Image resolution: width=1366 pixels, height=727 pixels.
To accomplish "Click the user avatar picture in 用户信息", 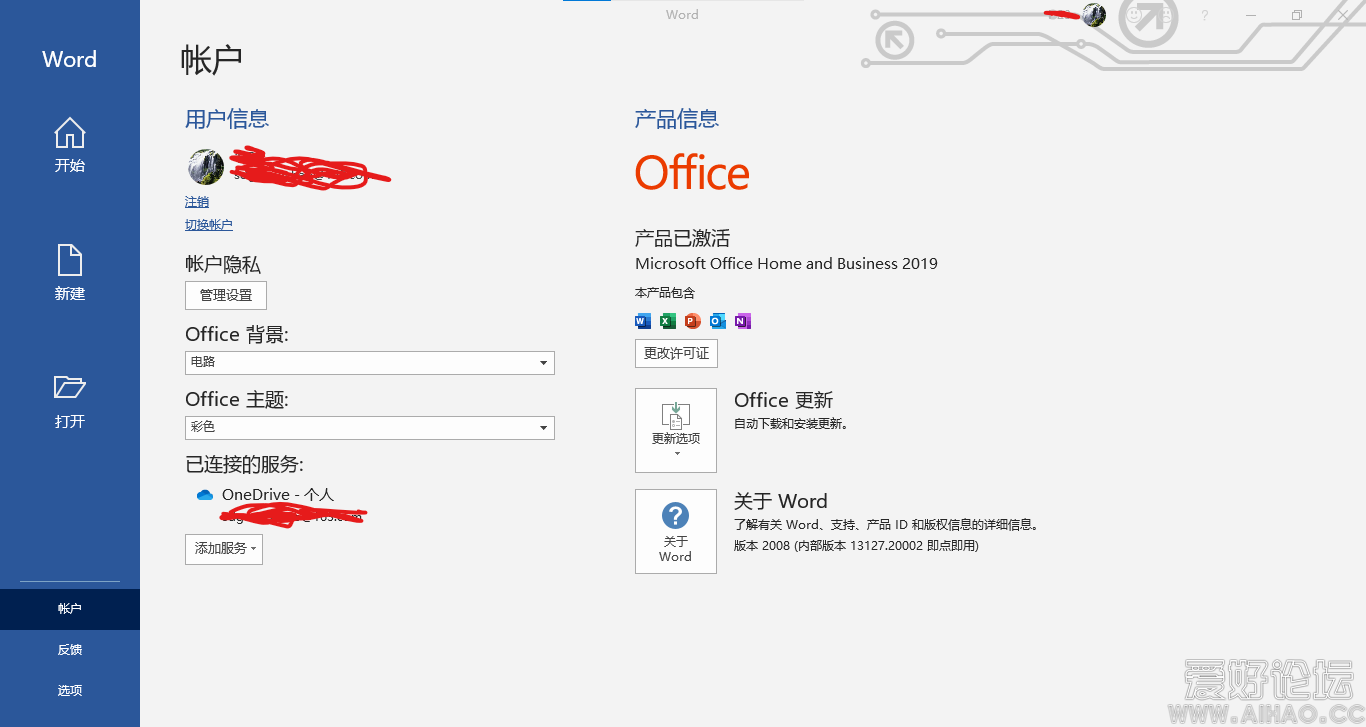I will pos(205,167).
